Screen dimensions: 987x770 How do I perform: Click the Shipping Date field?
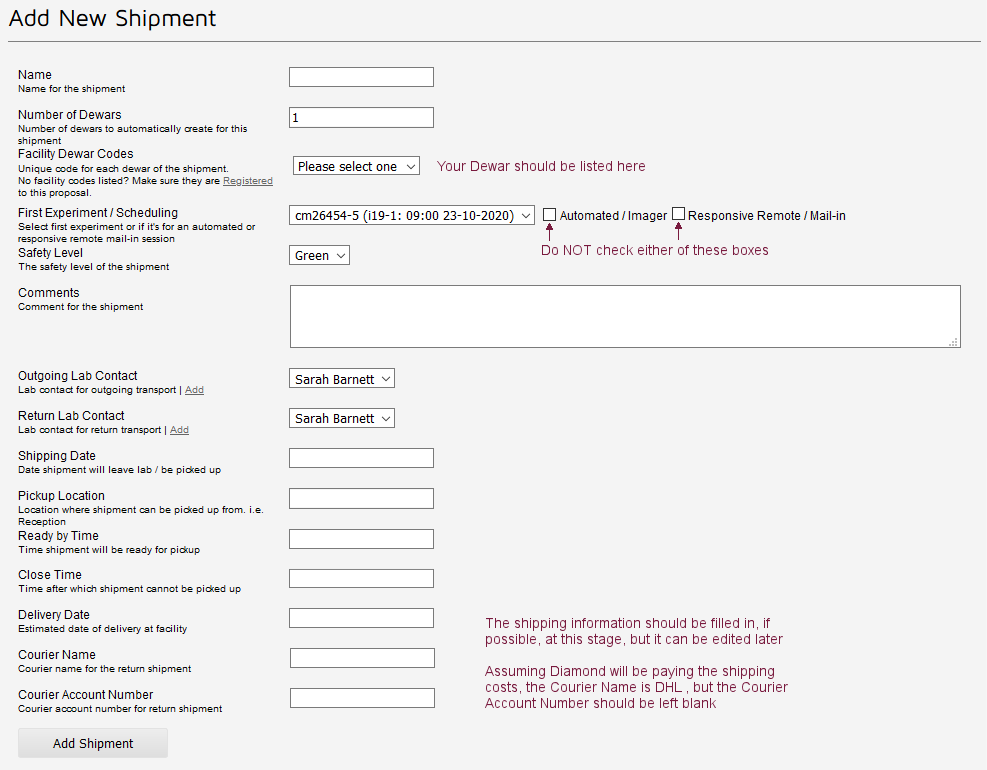[x=361, y=457]
